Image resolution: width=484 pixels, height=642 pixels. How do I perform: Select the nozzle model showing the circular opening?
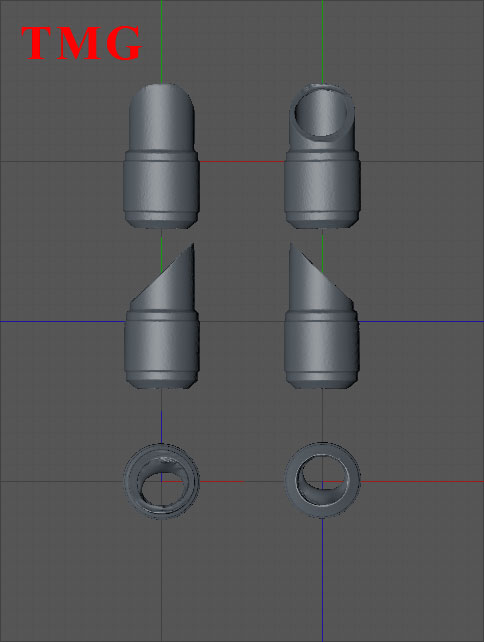[x=322, y=156]
